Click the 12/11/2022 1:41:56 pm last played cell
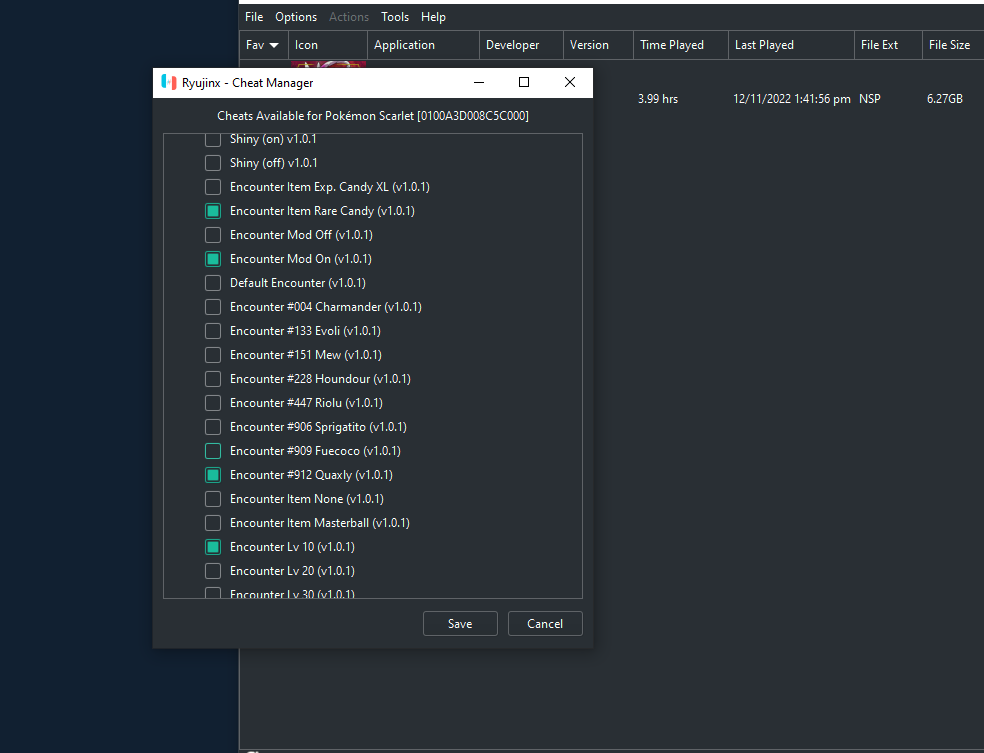984x753 pixels. tap(792, 99)
